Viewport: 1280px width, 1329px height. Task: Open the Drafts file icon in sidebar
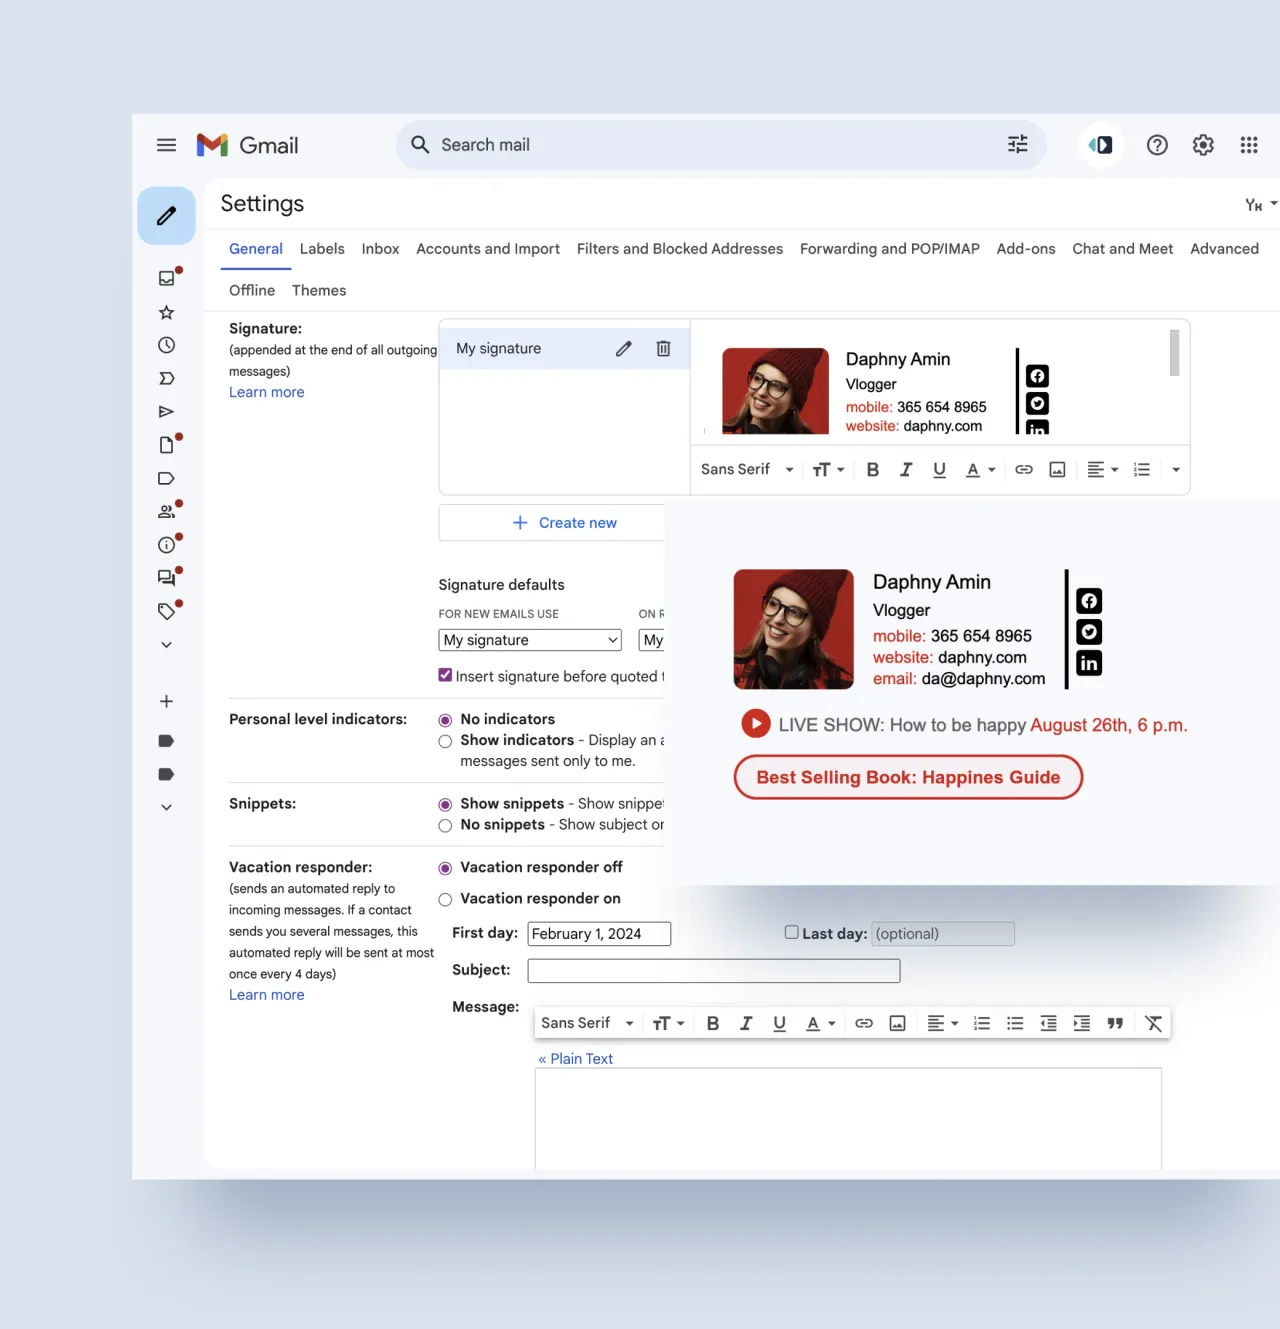pos(166,445)
